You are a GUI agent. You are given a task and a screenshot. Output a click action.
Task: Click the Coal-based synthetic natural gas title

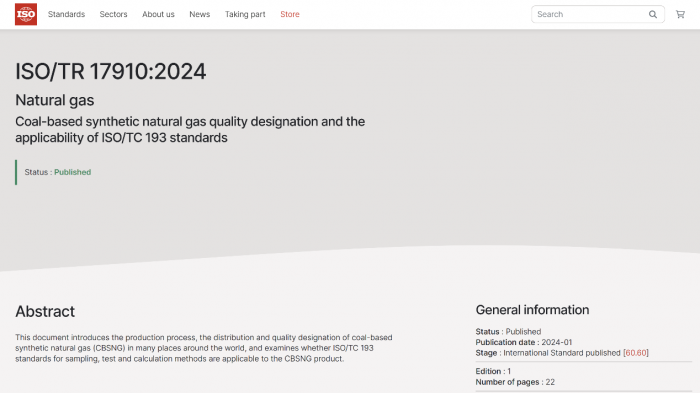[x=190, y=130]
